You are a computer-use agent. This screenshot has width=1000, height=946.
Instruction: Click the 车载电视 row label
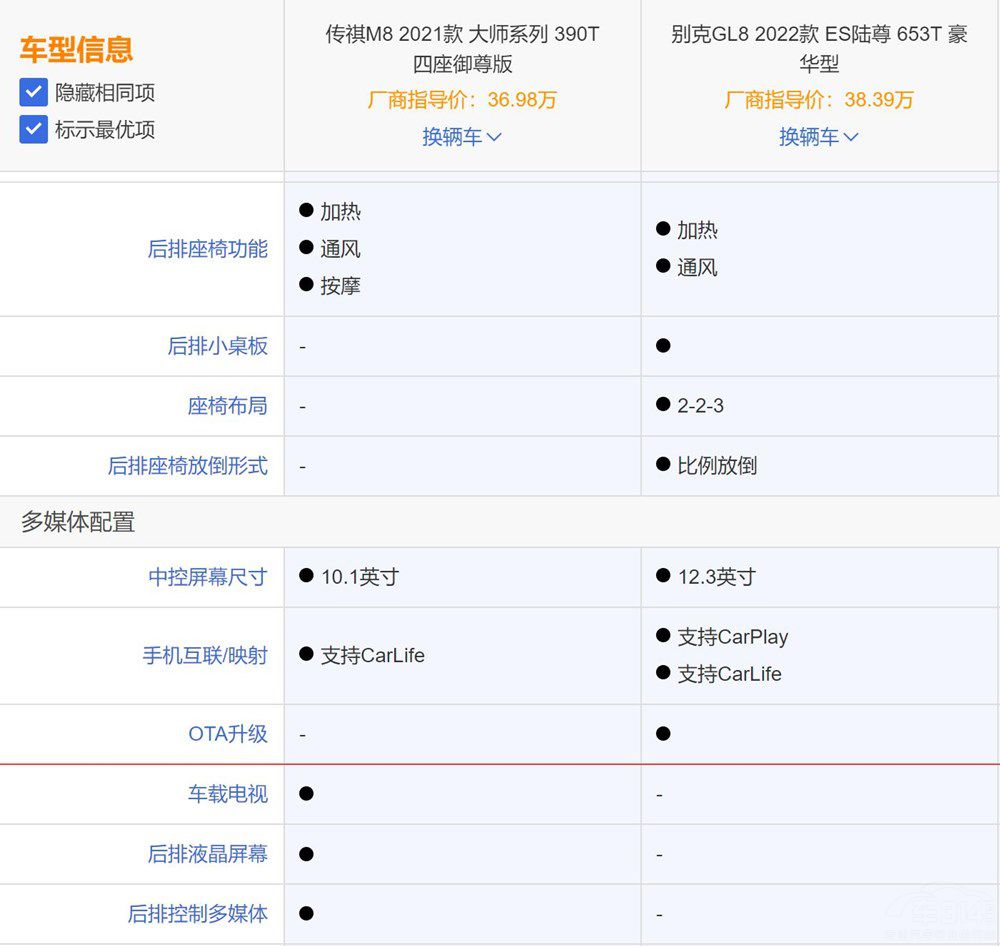[227, 794]
